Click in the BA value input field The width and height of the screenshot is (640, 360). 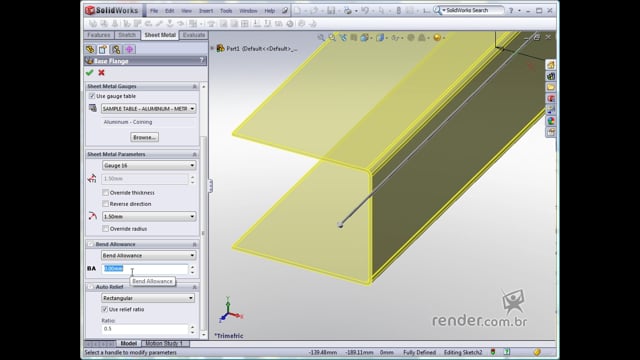pyautogui.click(x=144, y=269)
